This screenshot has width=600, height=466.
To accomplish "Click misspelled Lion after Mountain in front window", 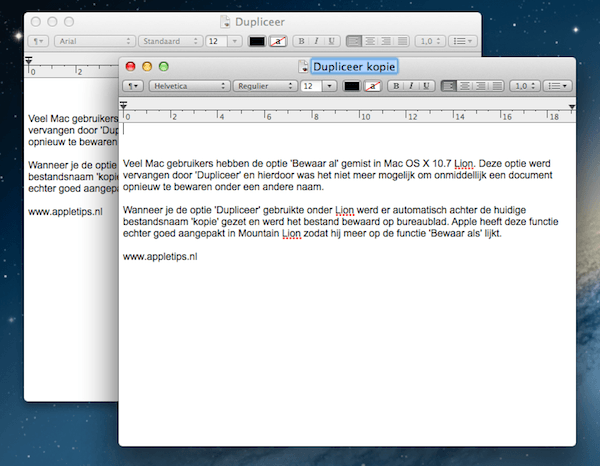I will [x=292, y=233].
